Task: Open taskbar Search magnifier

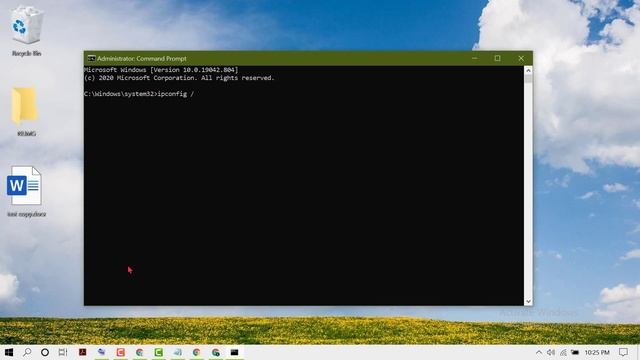Action: [27, 352]
